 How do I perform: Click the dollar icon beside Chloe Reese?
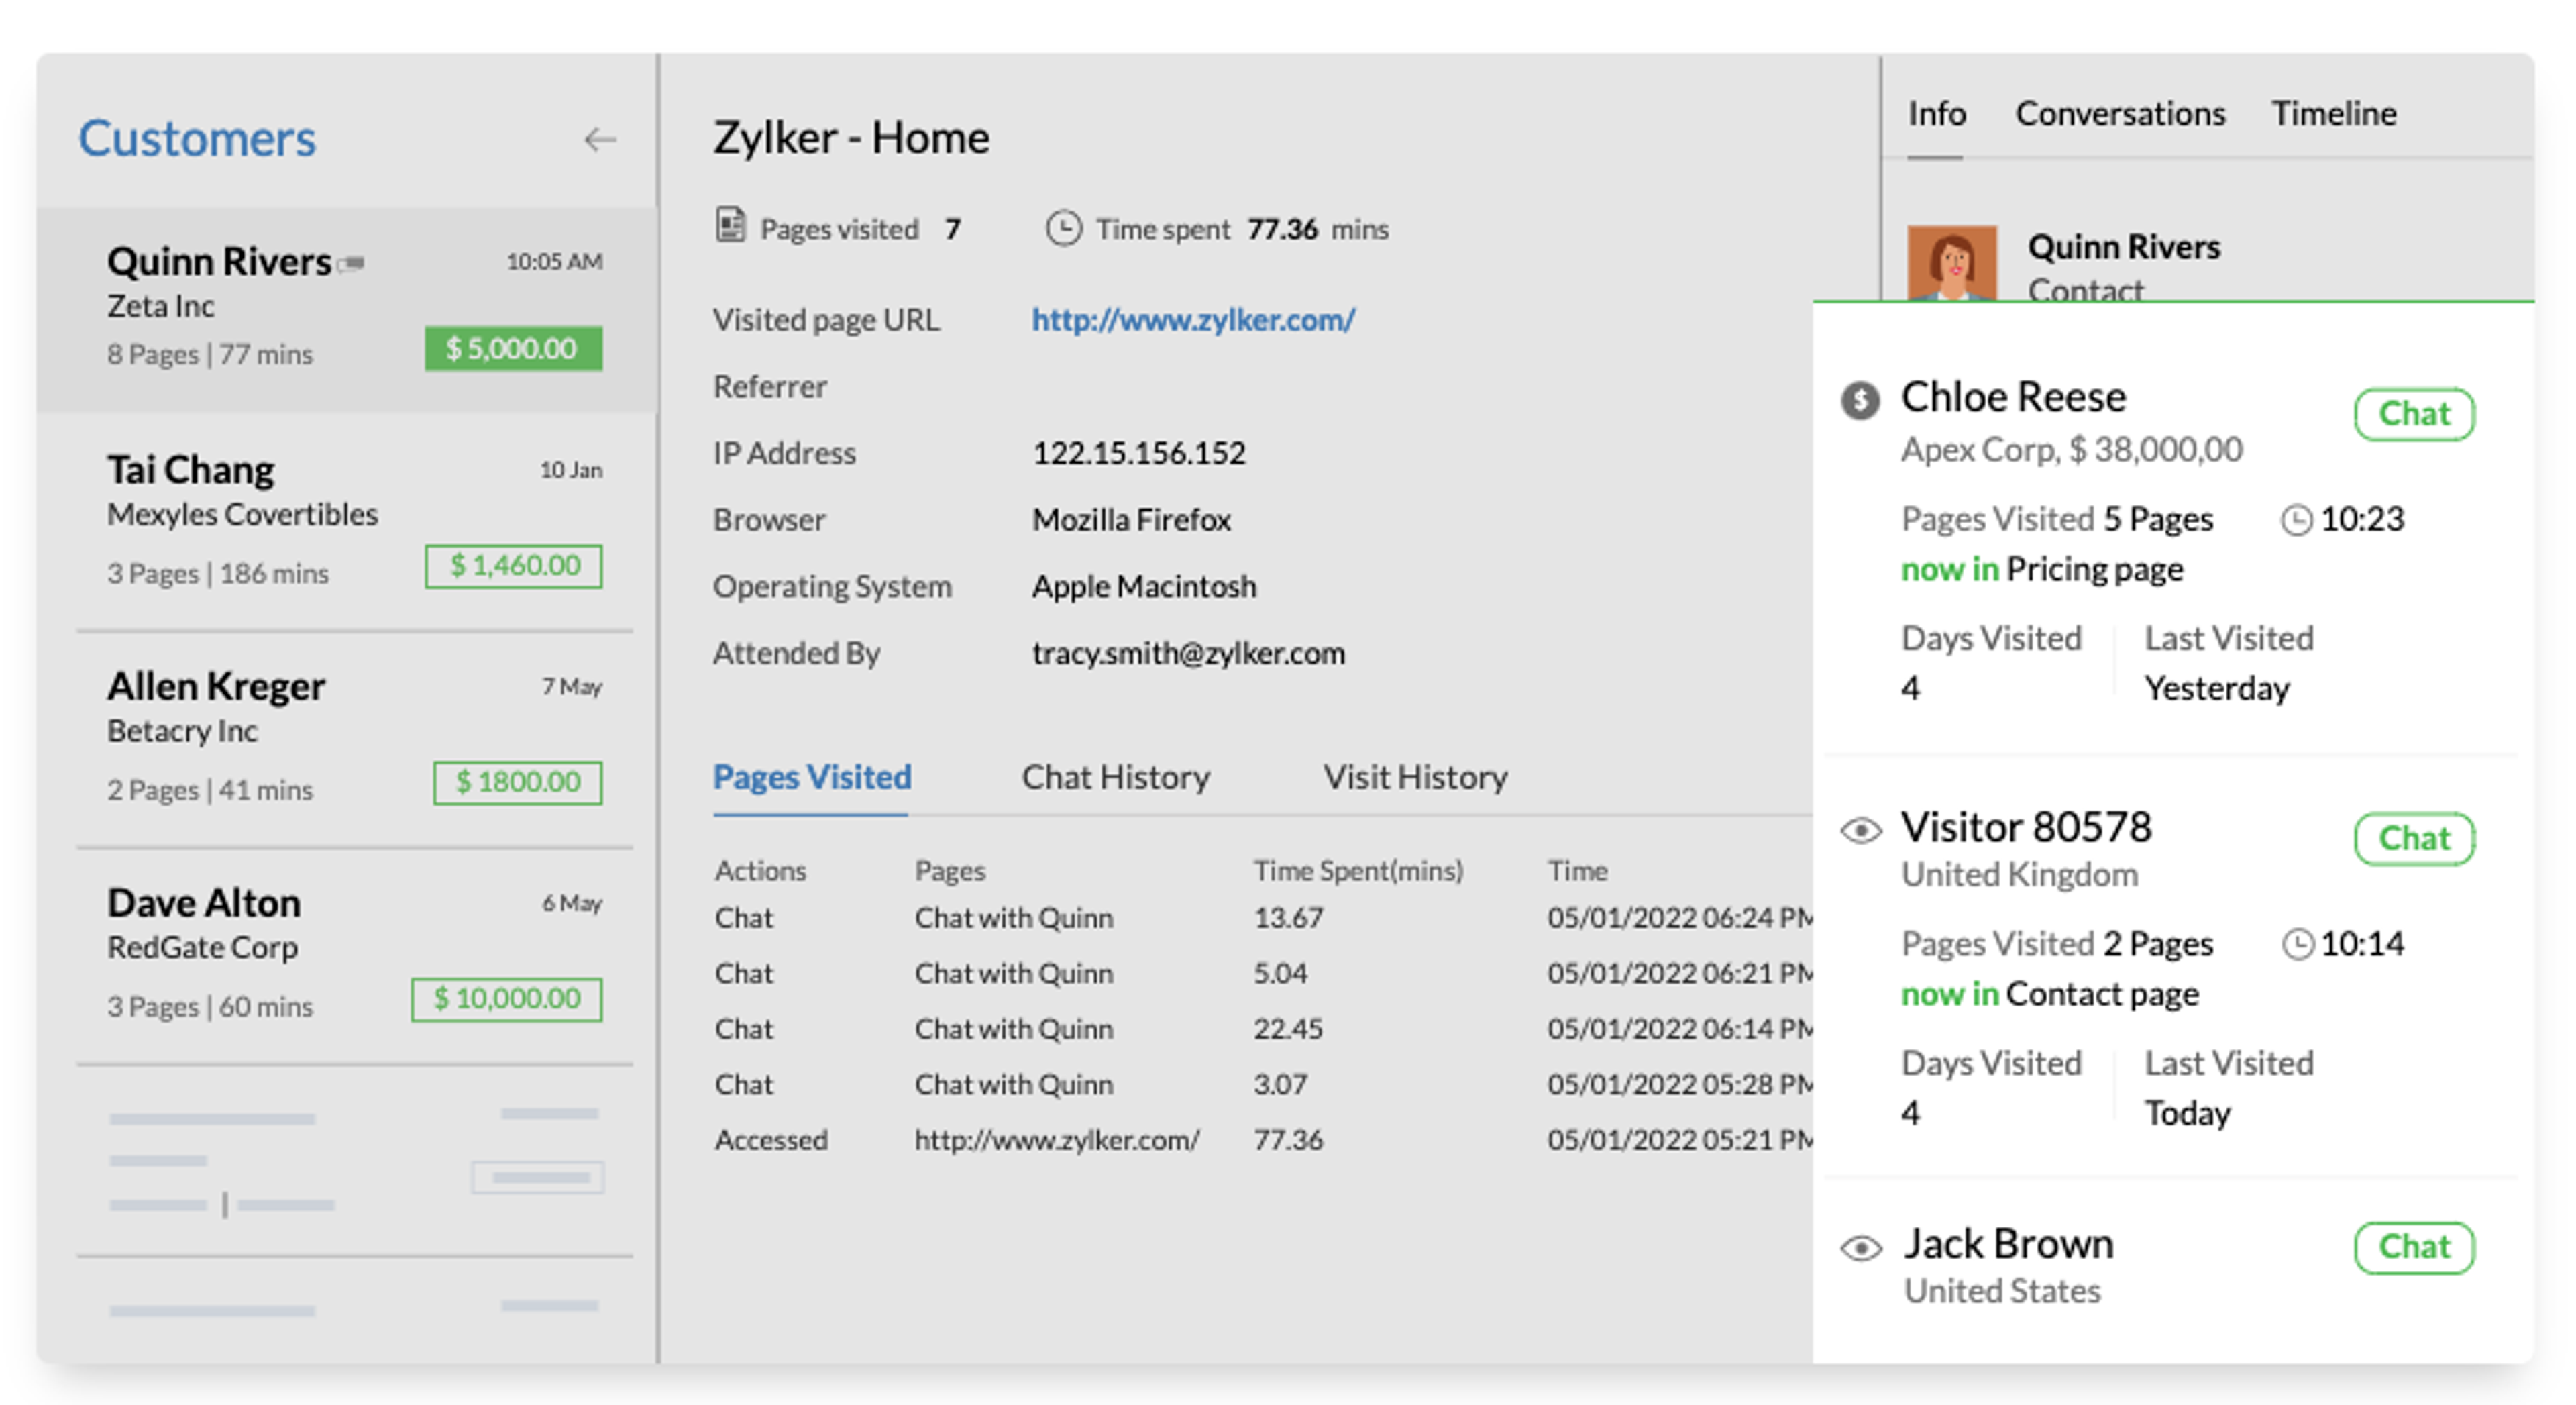pyautogui.click(x=1860, y=400)
